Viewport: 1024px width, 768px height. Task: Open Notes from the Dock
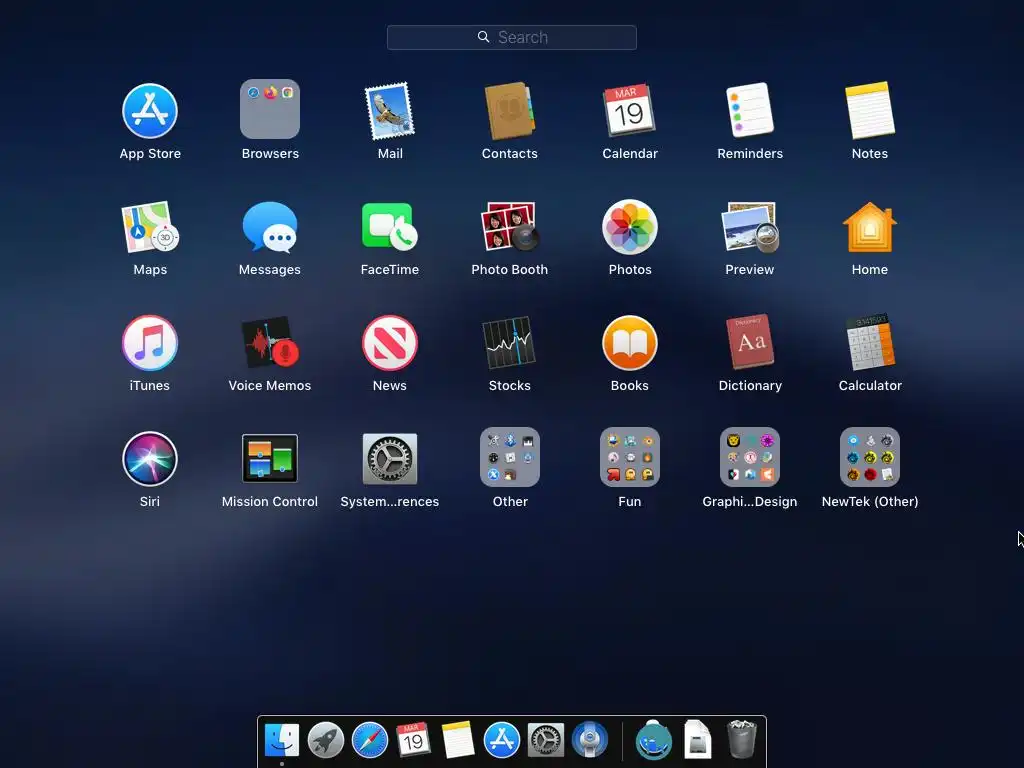(x=457, y=740)
